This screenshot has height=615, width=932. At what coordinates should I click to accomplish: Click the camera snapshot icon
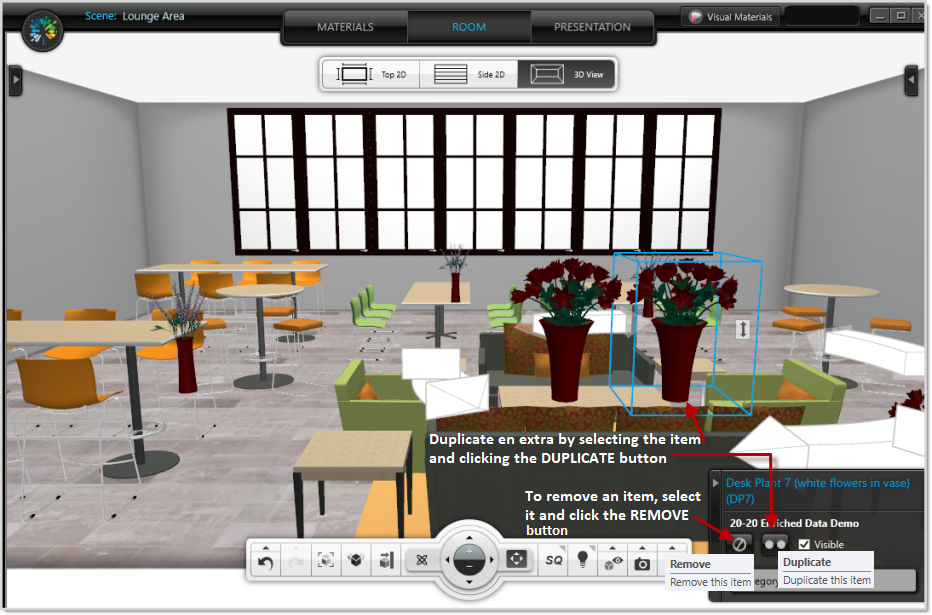[x=642, y=564]
